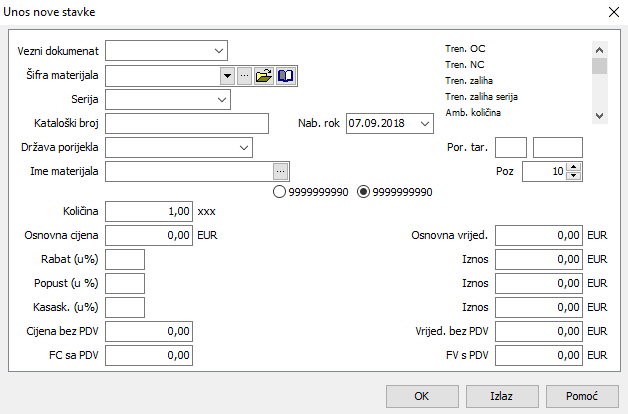Expand the Serija combo box

pos(221,99)
